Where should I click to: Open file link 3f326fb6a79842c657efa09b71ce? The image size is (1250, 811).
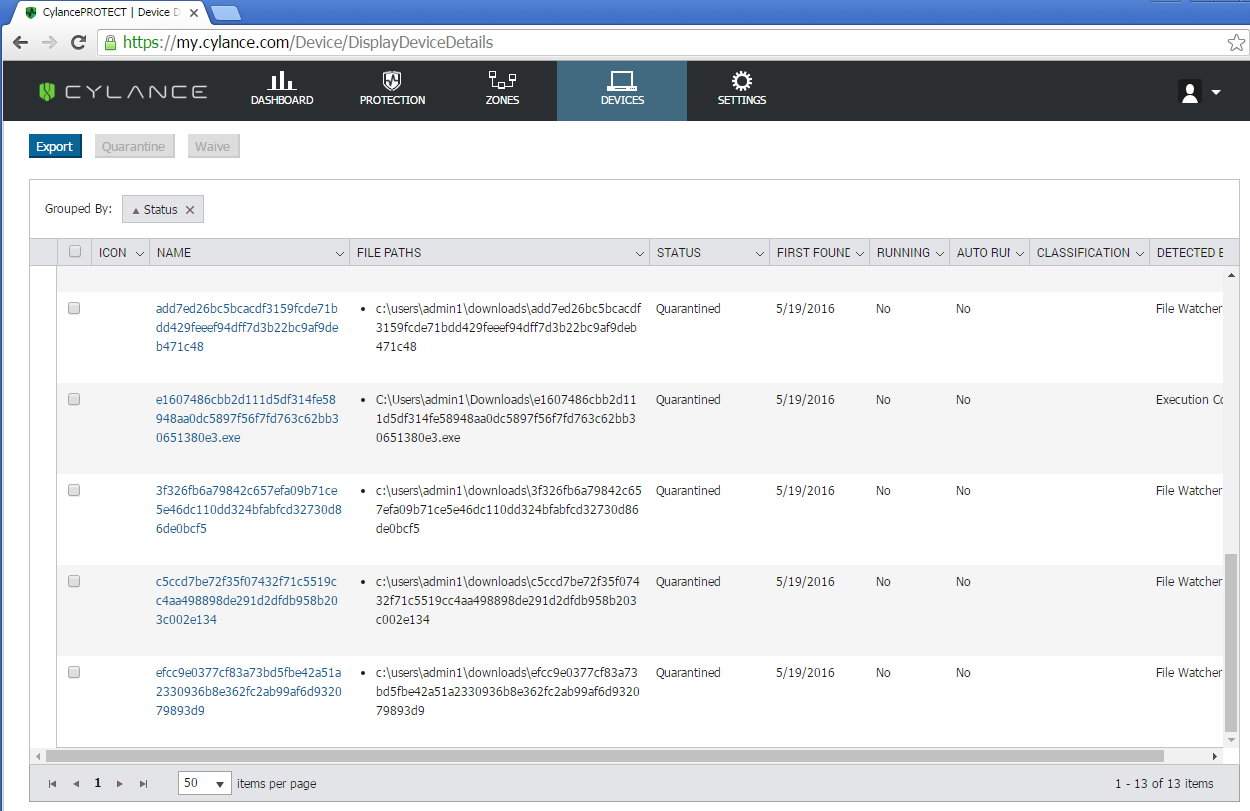click(248, 510)
